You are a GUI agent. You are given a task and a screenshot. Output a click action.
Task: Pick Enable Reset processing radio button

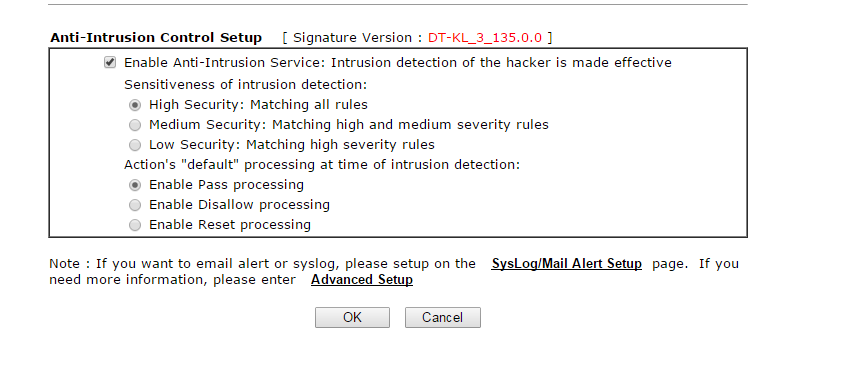click(135, 225)
